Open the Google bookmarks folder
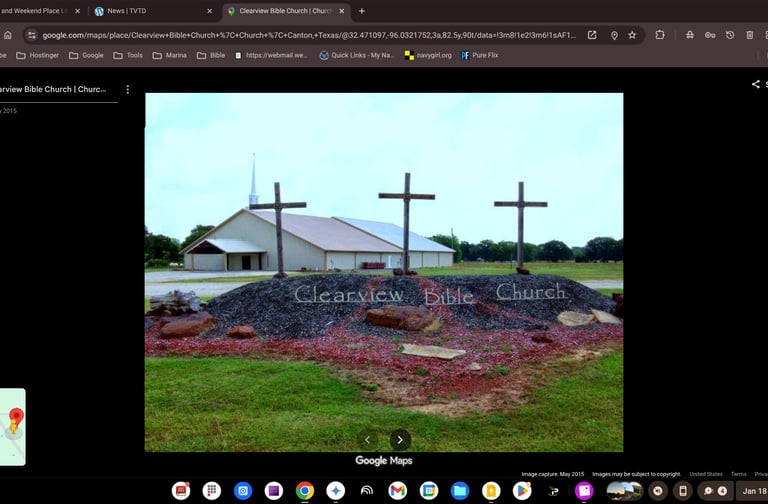768x504 pixels. tap(86, 55)
